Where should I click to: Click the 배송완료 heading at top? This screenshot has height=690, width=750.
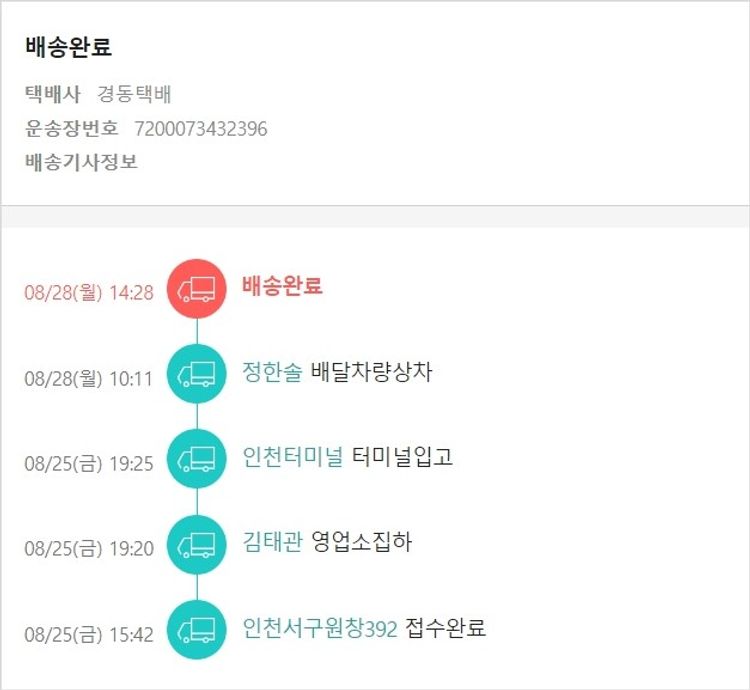coord(68,47)
